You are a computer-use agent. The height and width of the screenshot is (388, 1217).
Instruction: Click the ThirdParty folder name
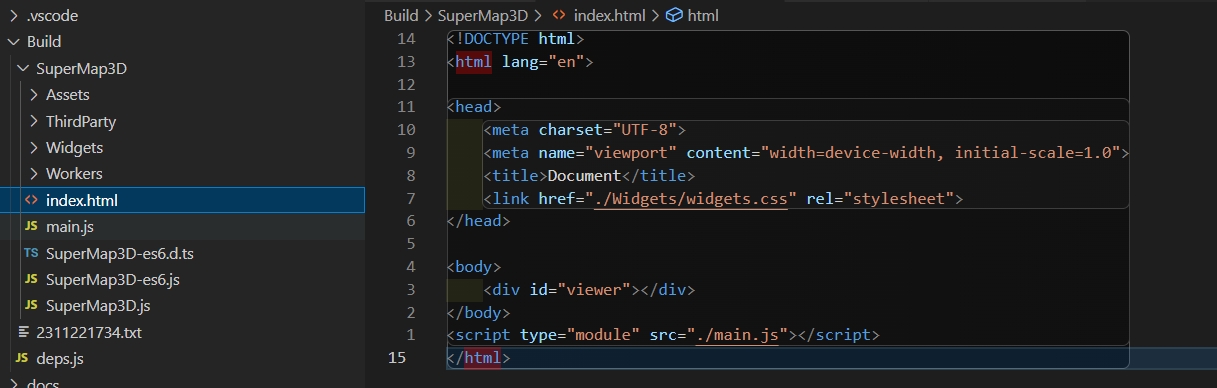point(81,122)
